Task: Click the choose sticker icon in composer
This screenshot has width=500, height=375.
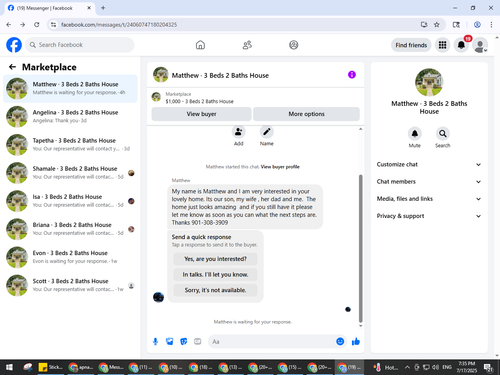Action: (184, 341)
